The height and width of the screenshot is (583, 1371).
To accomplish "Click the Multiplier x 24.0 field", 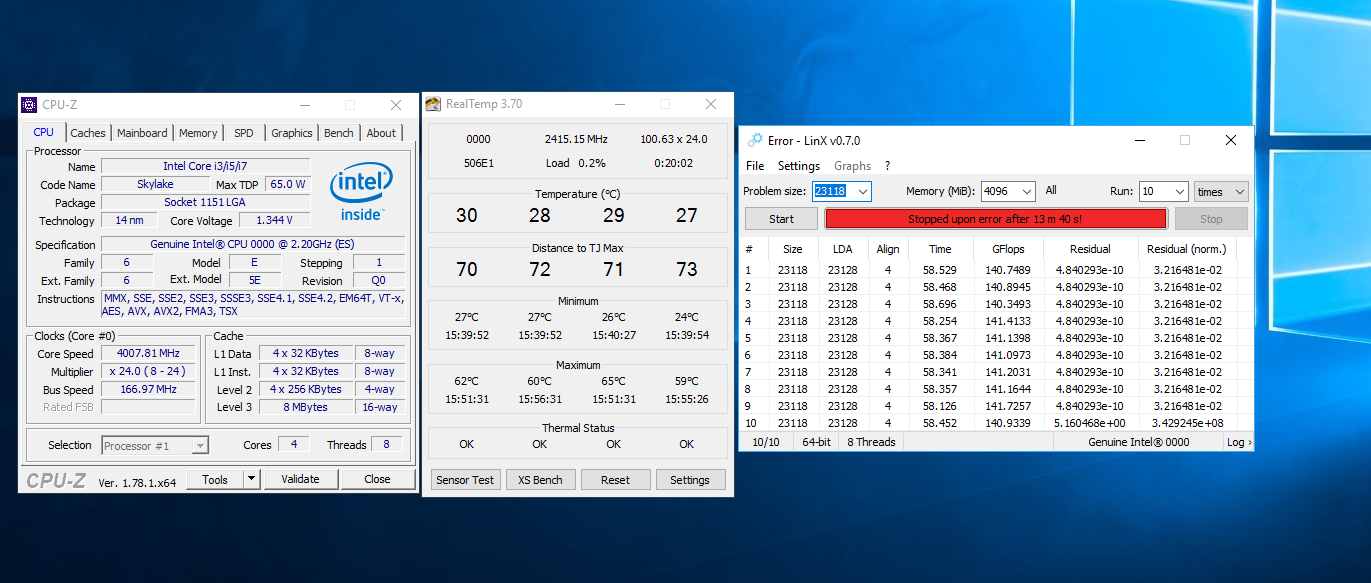I will point(150,372).
